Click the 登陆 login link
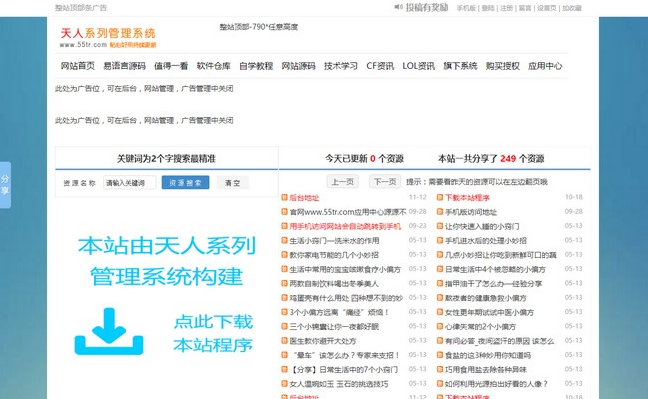Image resolution: width=648 pixels, height=399 pixels. coord(488,8)
